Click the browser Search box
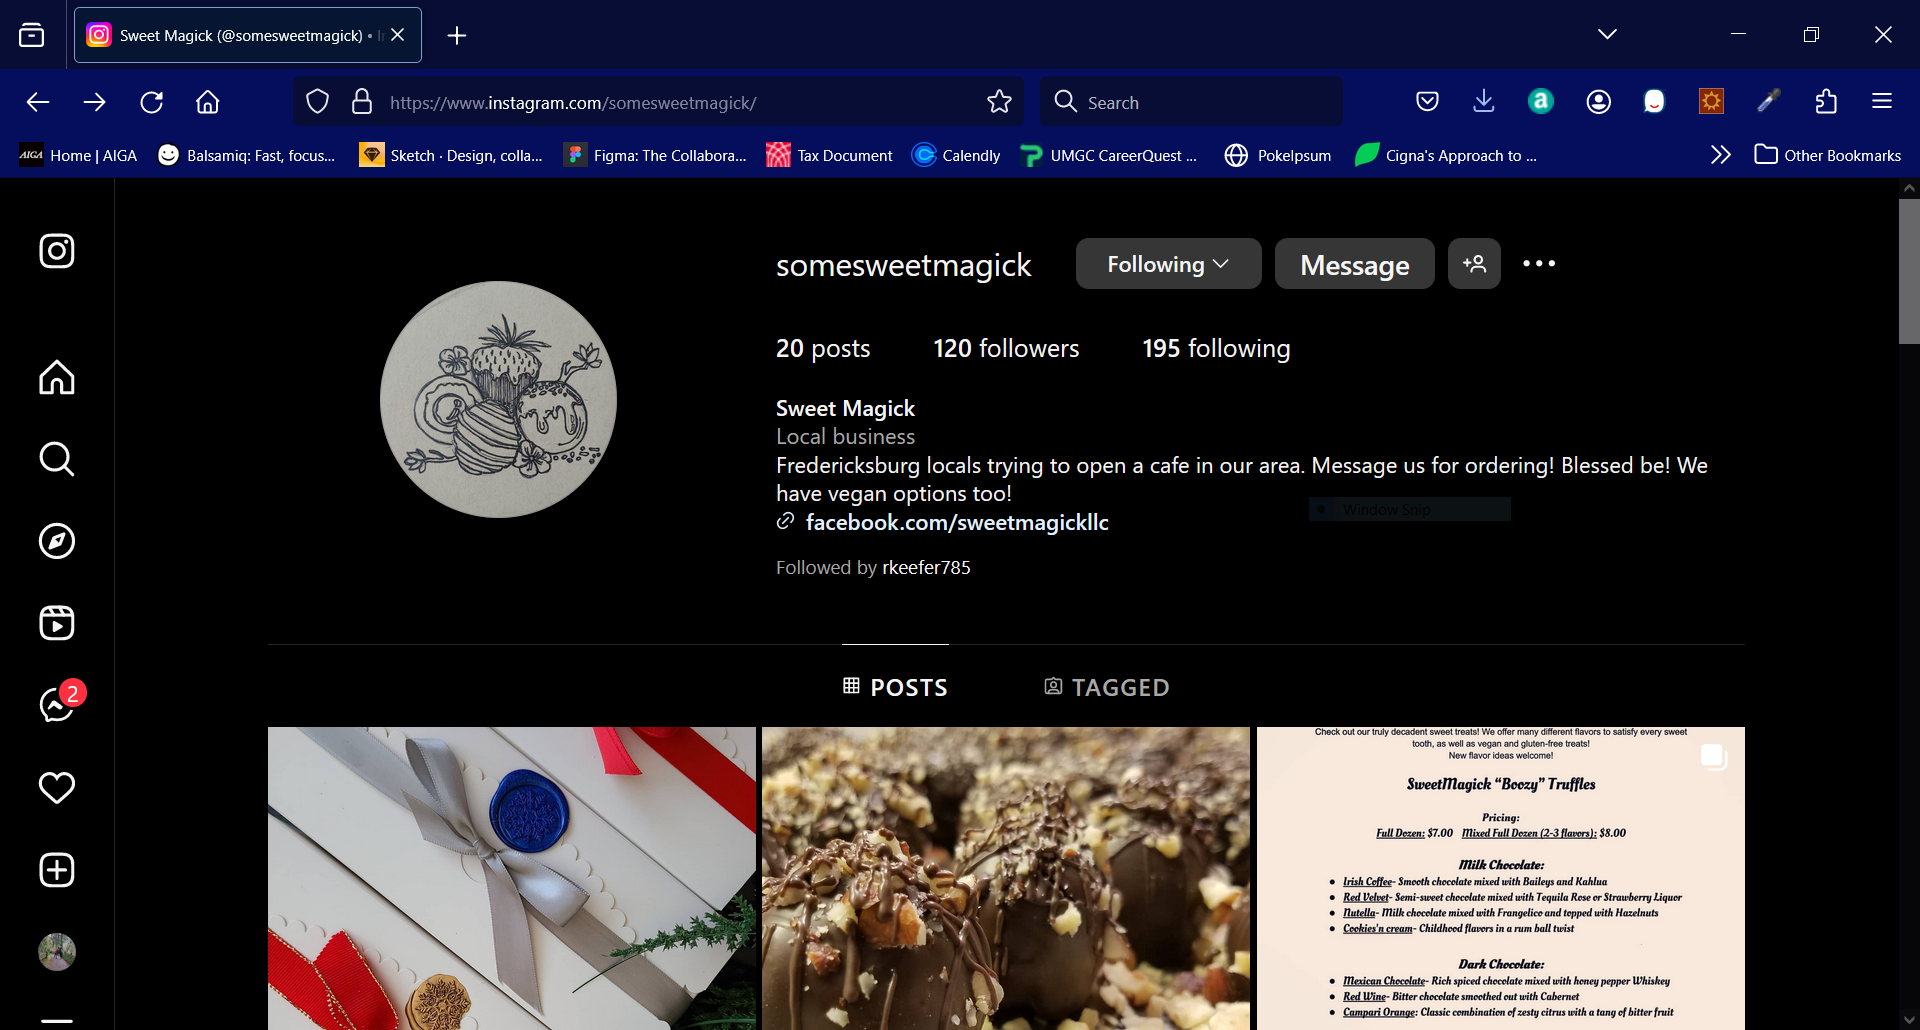 click(1192, 102)
